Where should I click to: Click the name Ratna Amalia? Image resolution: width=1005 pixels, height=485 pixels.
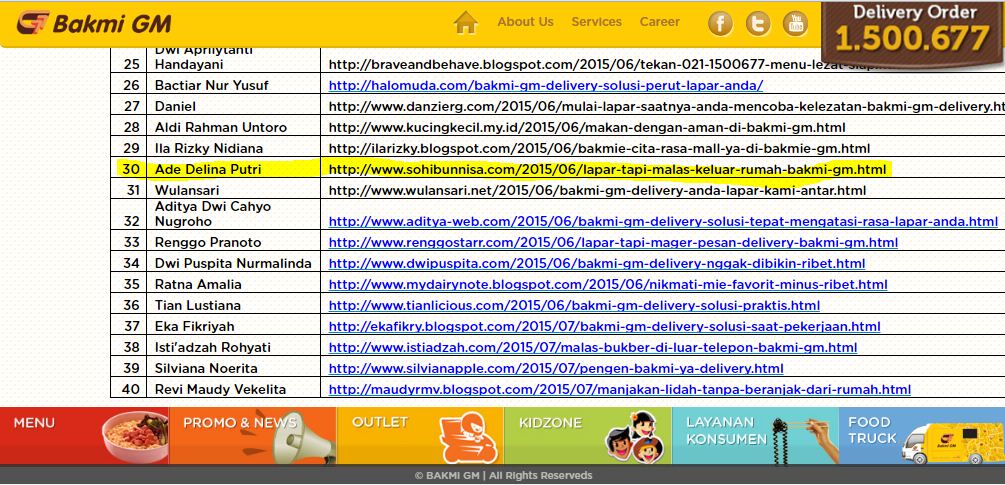[x=198, y=284]
